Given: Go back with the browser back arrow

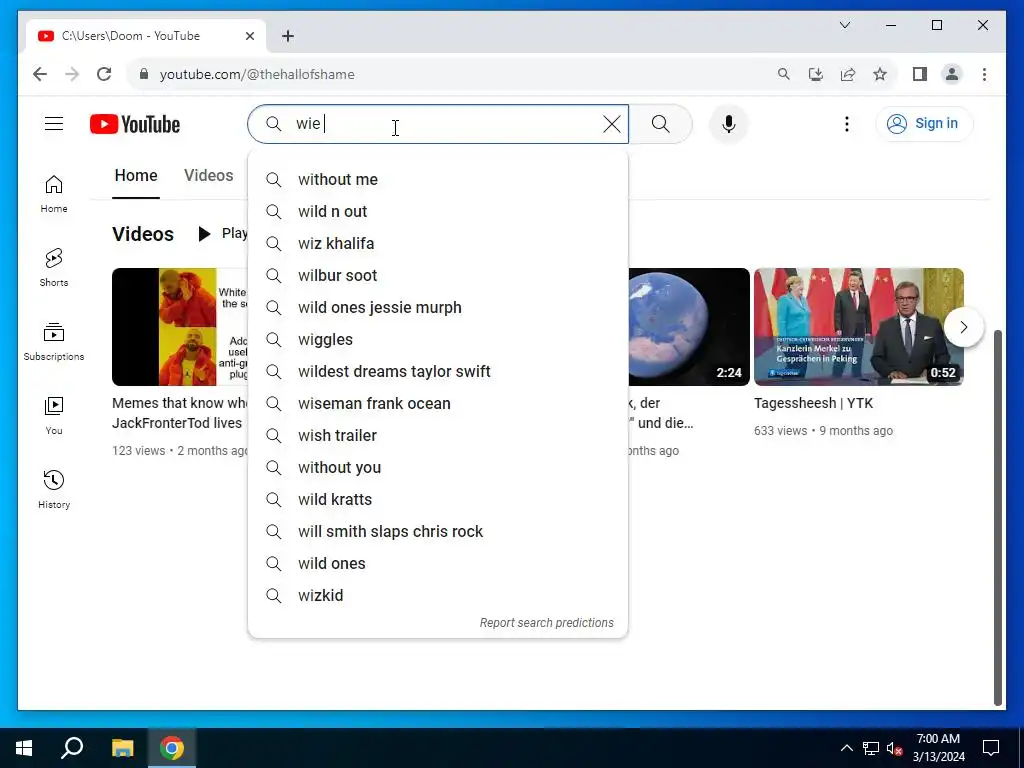Looking at the screenshot, I should click(40, 74).
